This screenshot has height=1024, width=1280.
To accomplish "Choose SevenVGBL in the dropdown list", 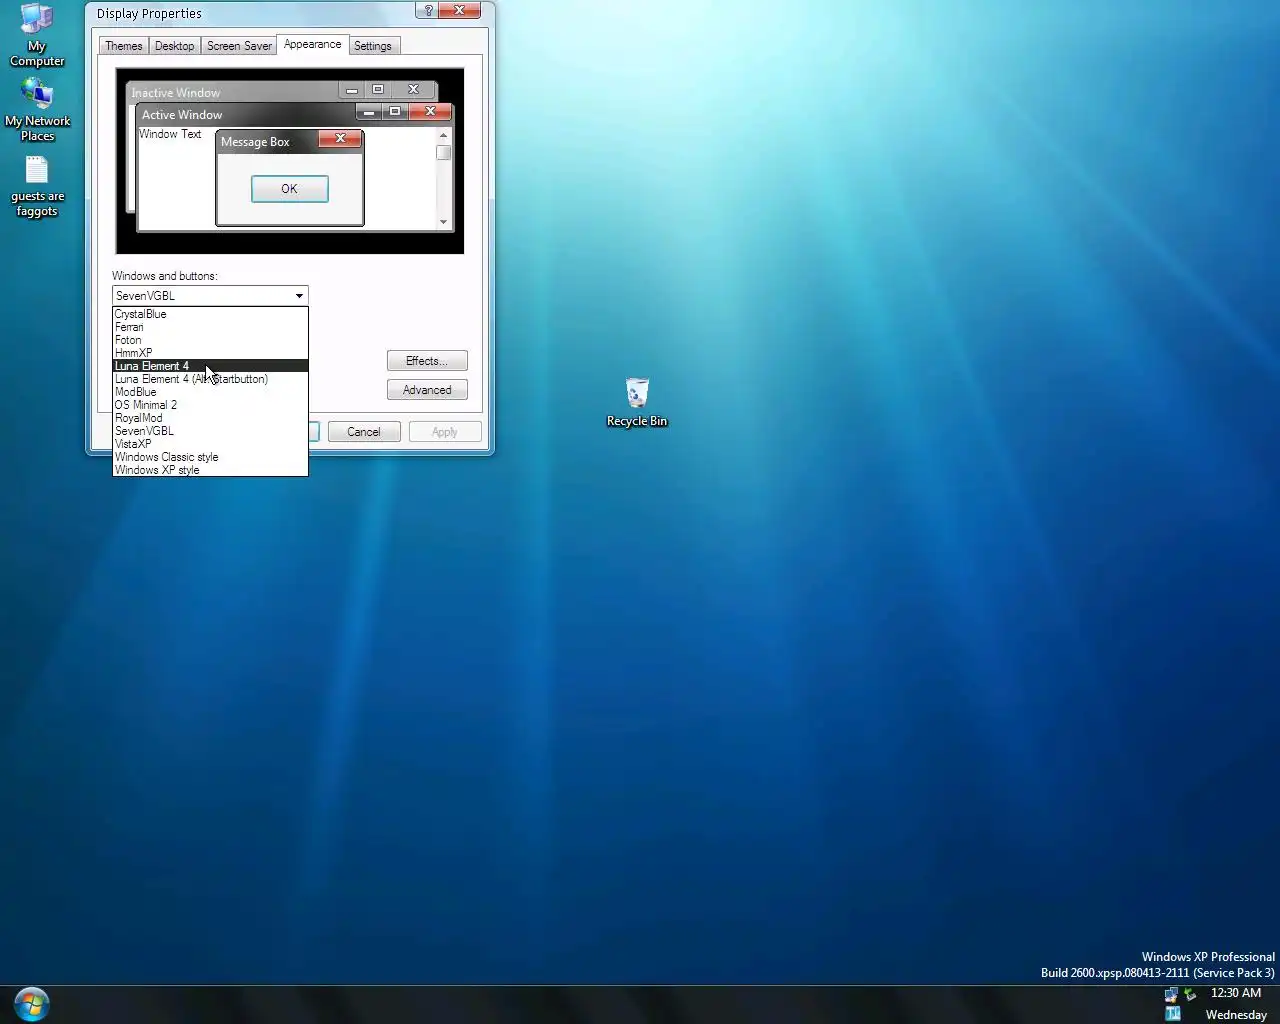I will tap(210, 431).
